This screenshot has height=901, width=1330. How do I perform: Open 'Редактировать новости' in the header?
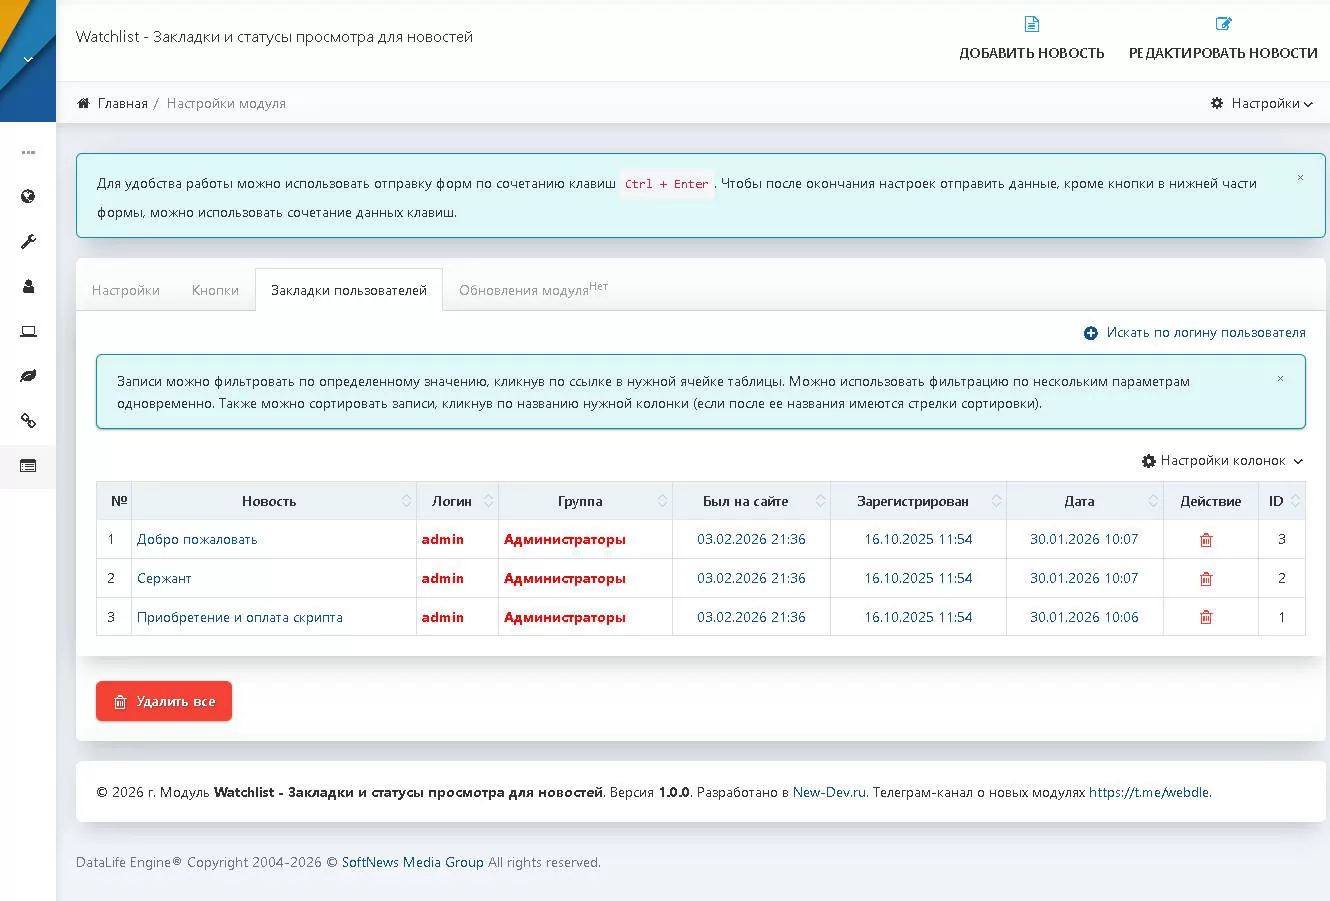pyautogui.click(x=1222, y=38)
